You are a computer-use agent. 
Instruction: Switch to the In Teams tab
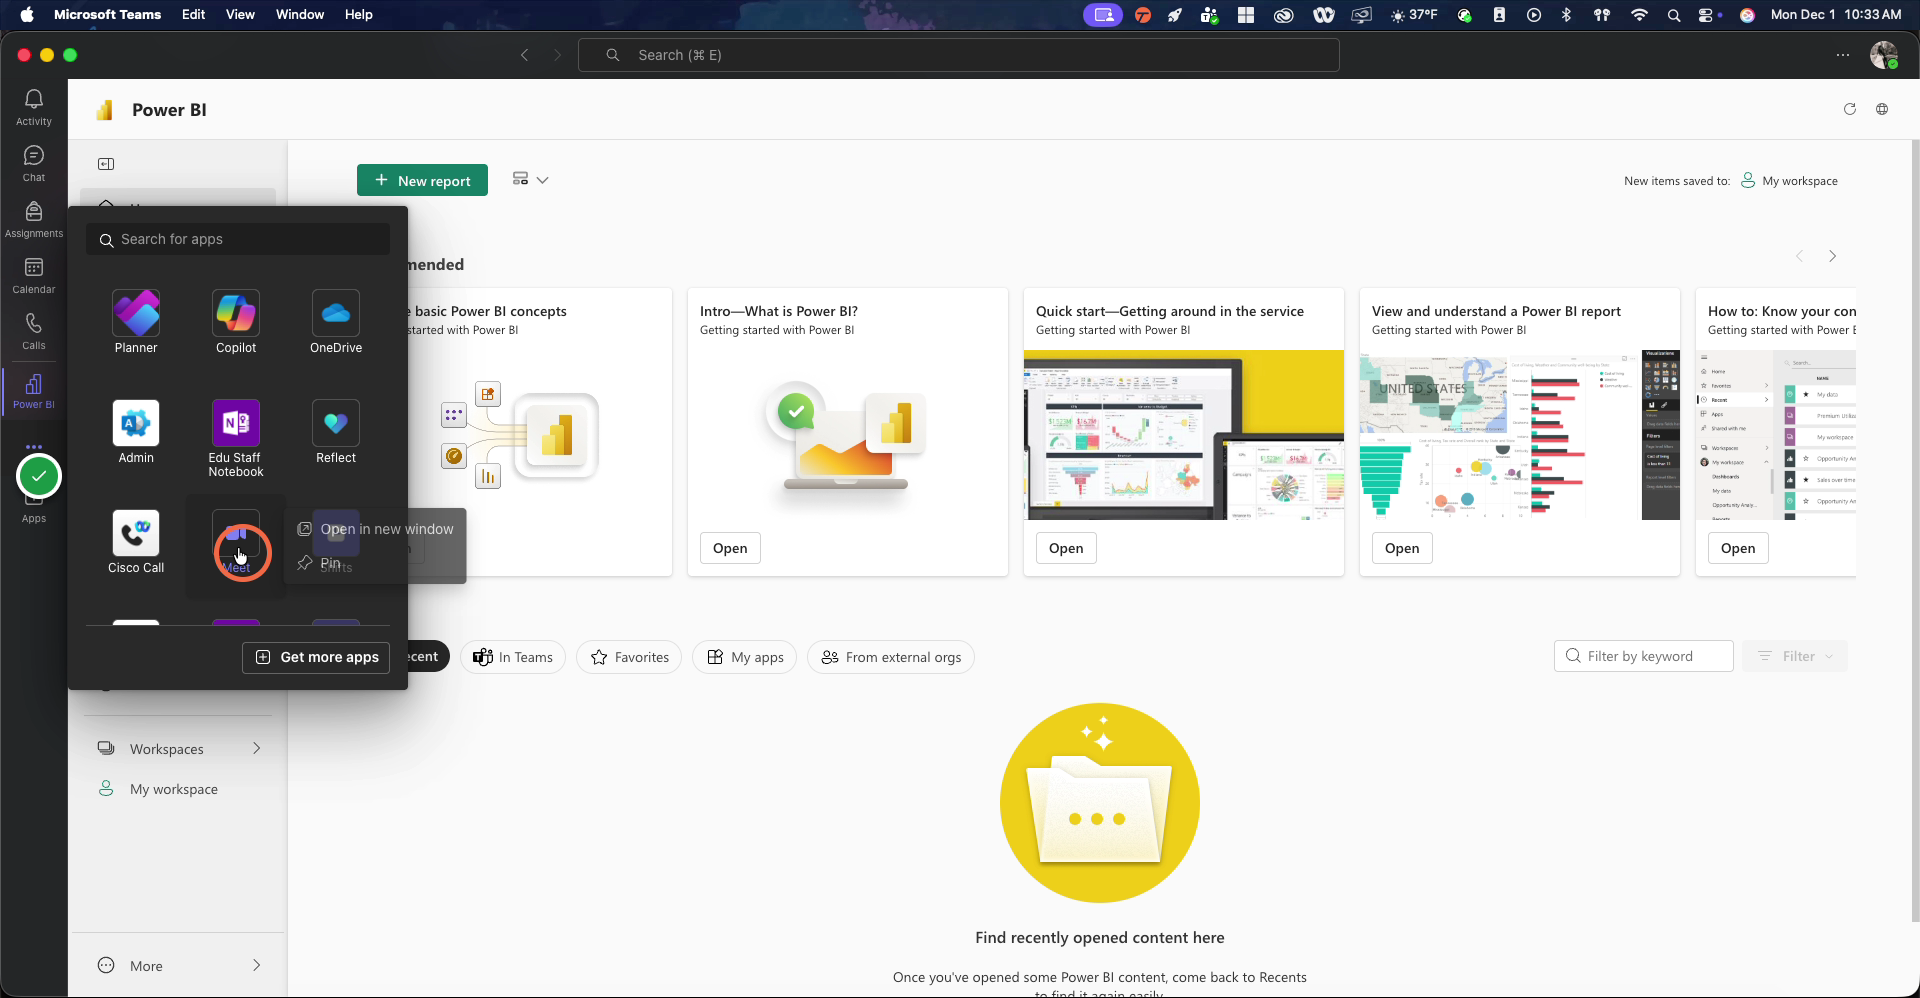click(513, 657)
